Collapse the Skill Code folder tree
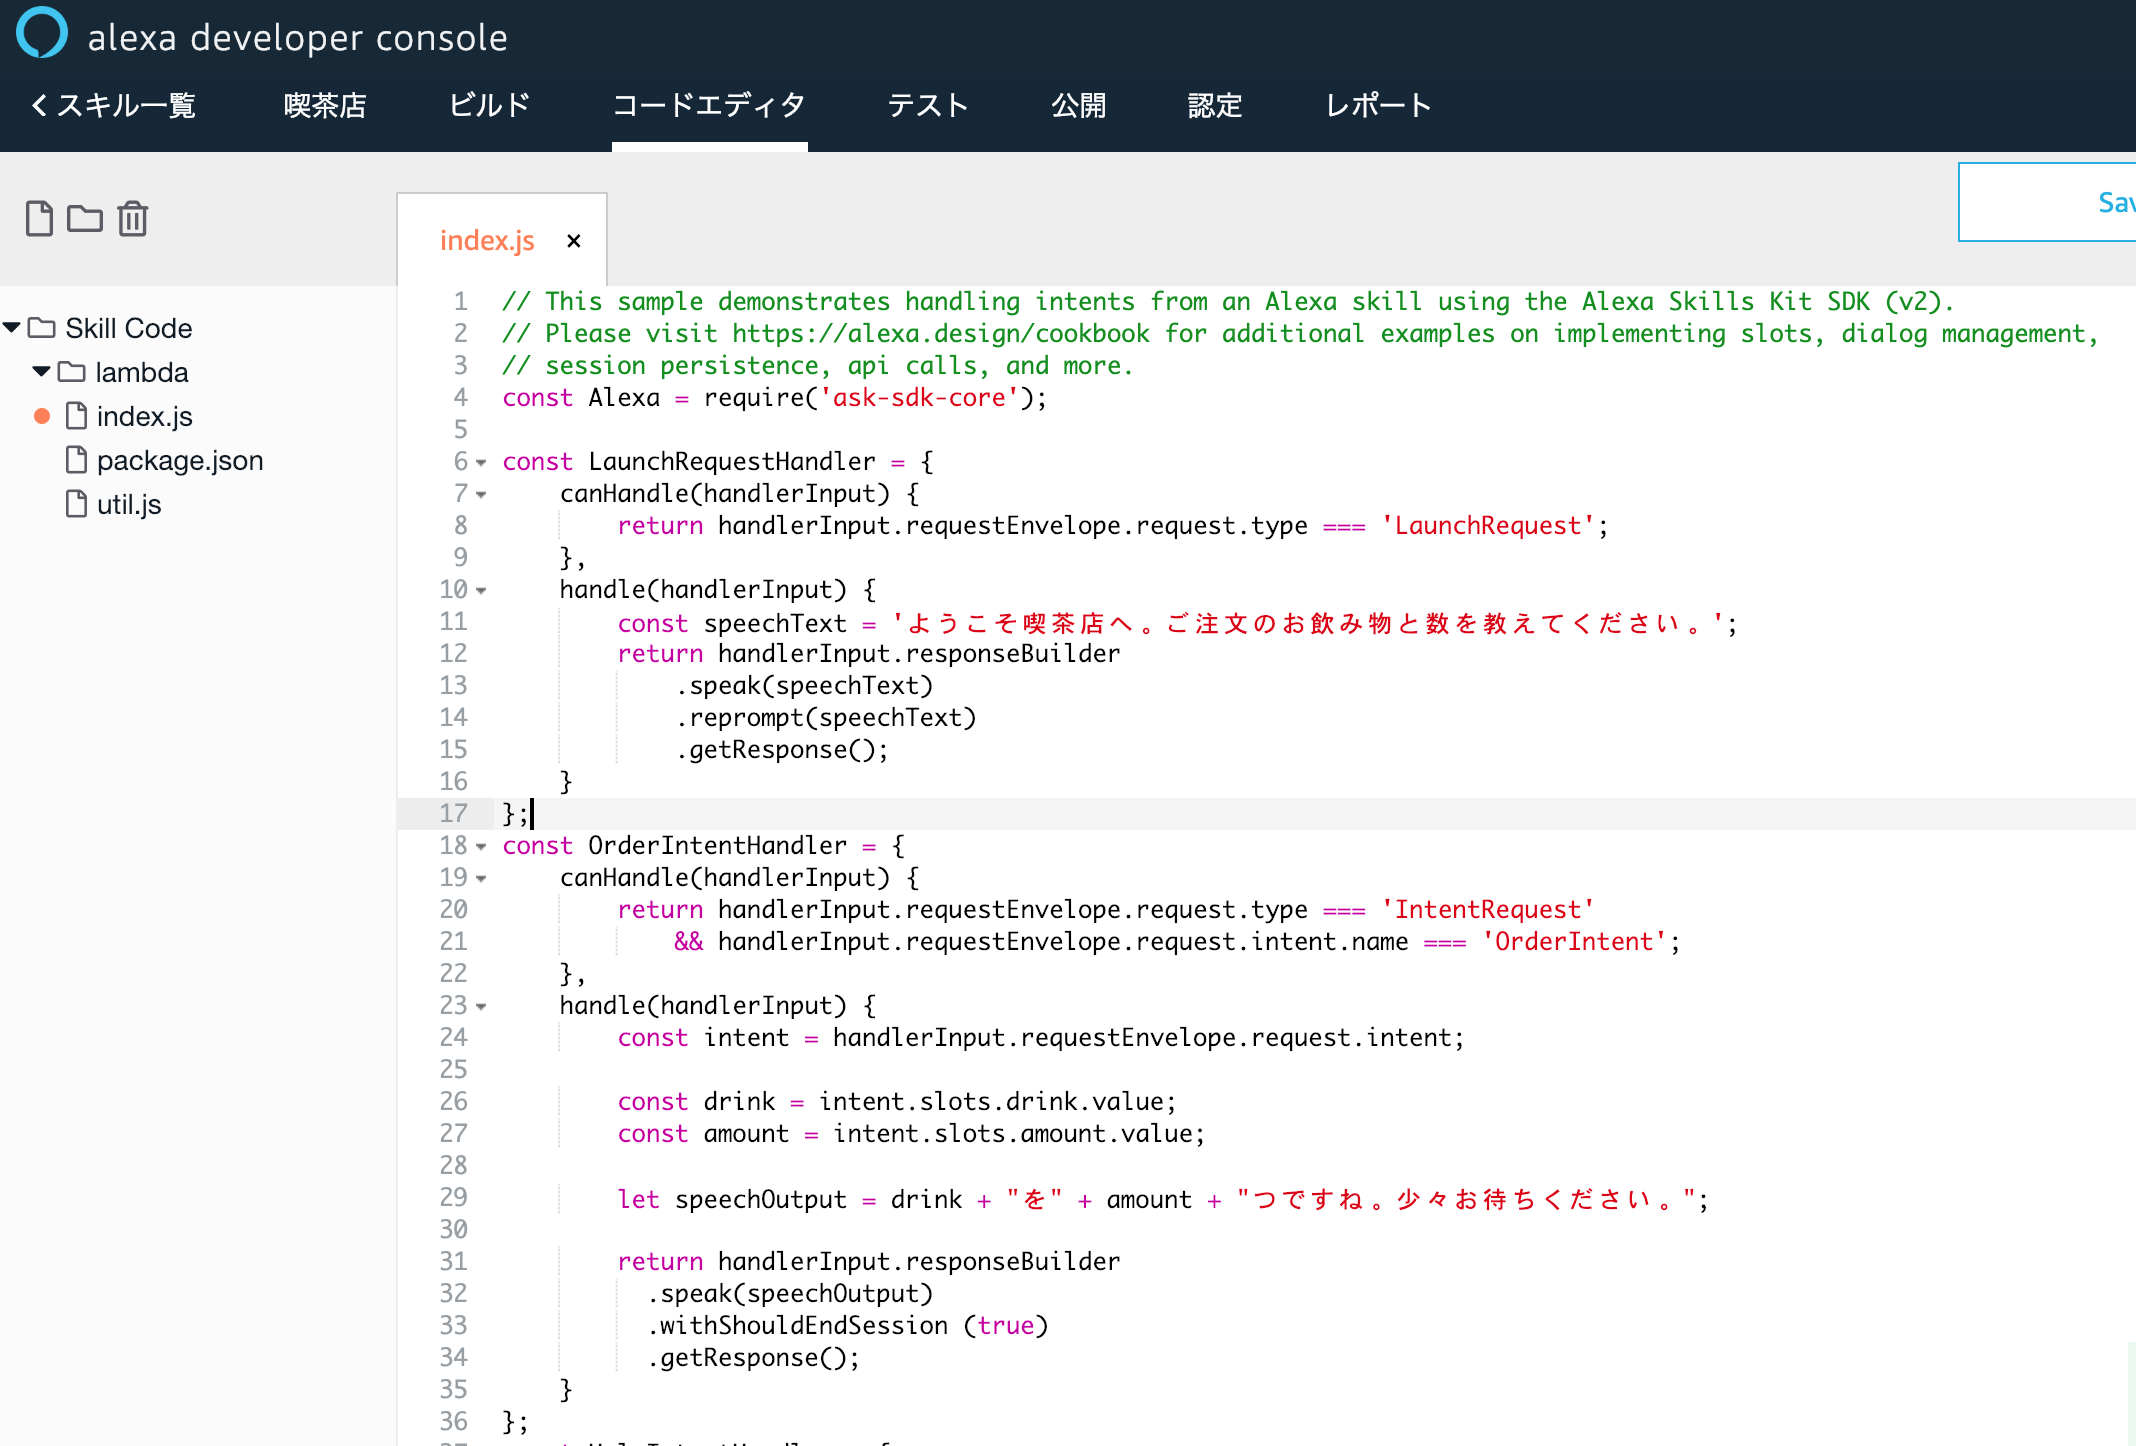Image resolution: width=2136 pixels, height=1446 pixels. (12, 328)
